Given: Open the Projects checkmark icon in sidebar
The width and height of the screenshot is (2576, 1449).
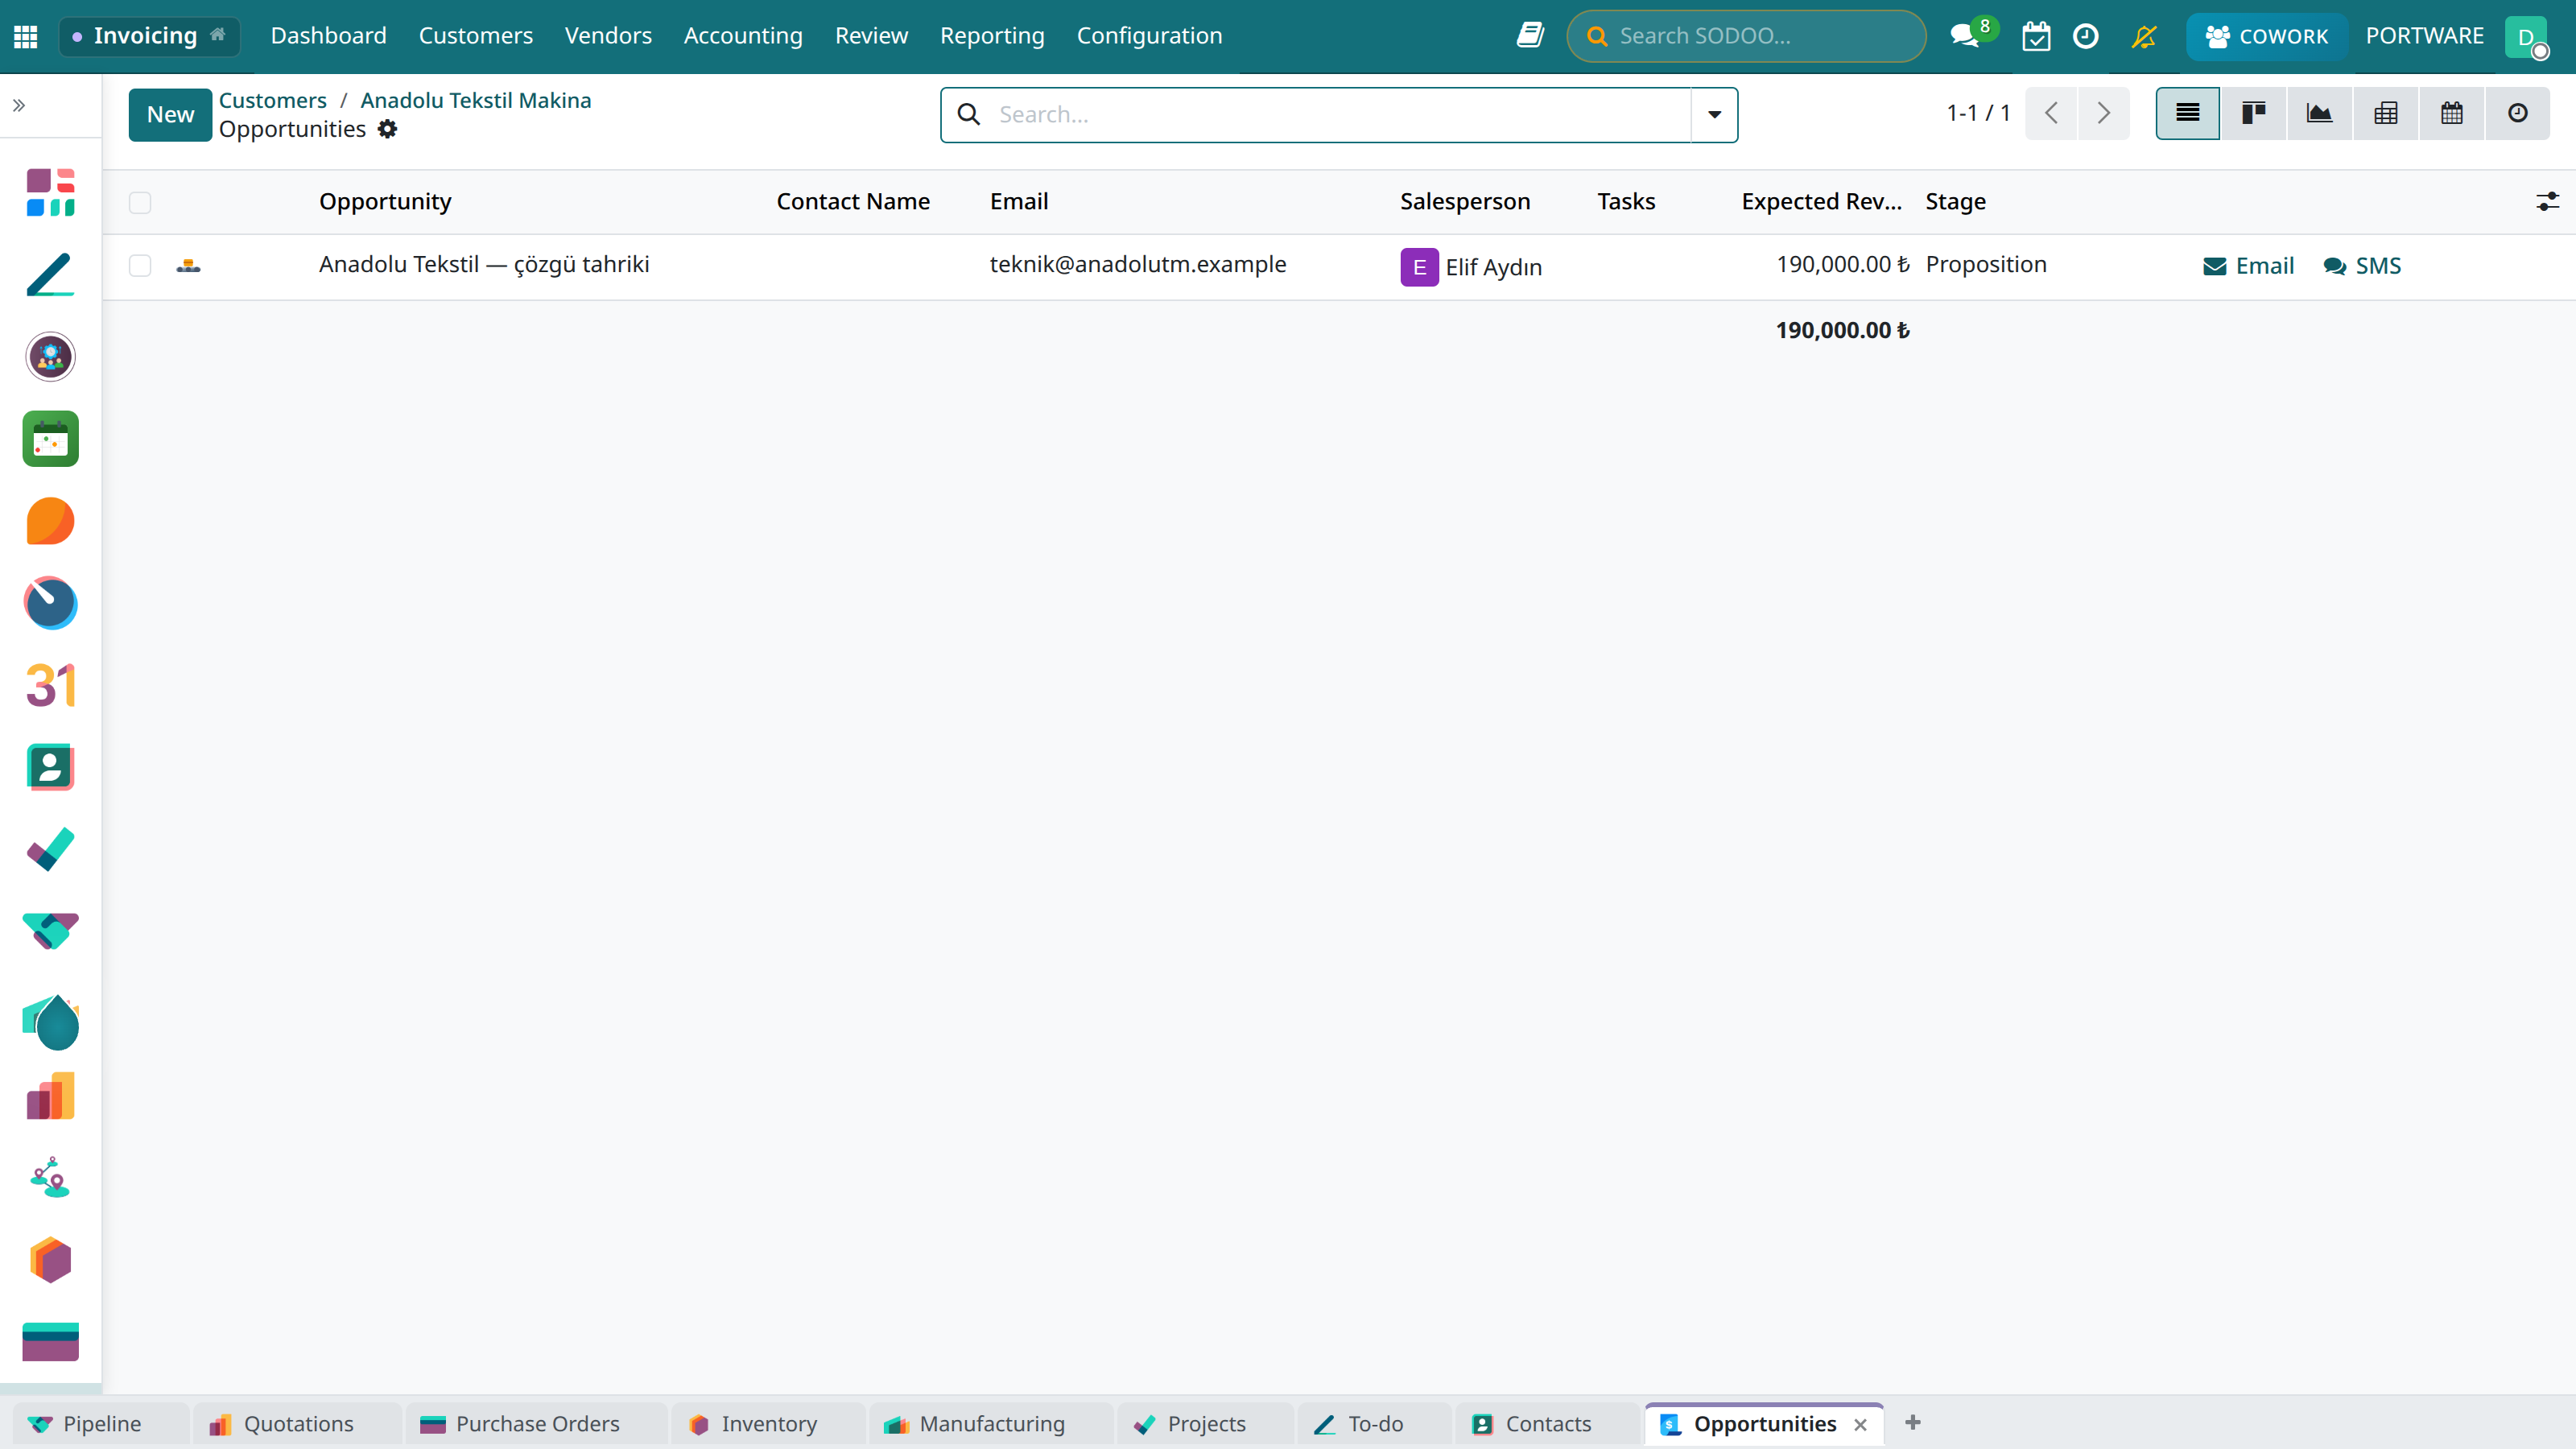Looking at the screenshot, I should (x=50, y=849).
